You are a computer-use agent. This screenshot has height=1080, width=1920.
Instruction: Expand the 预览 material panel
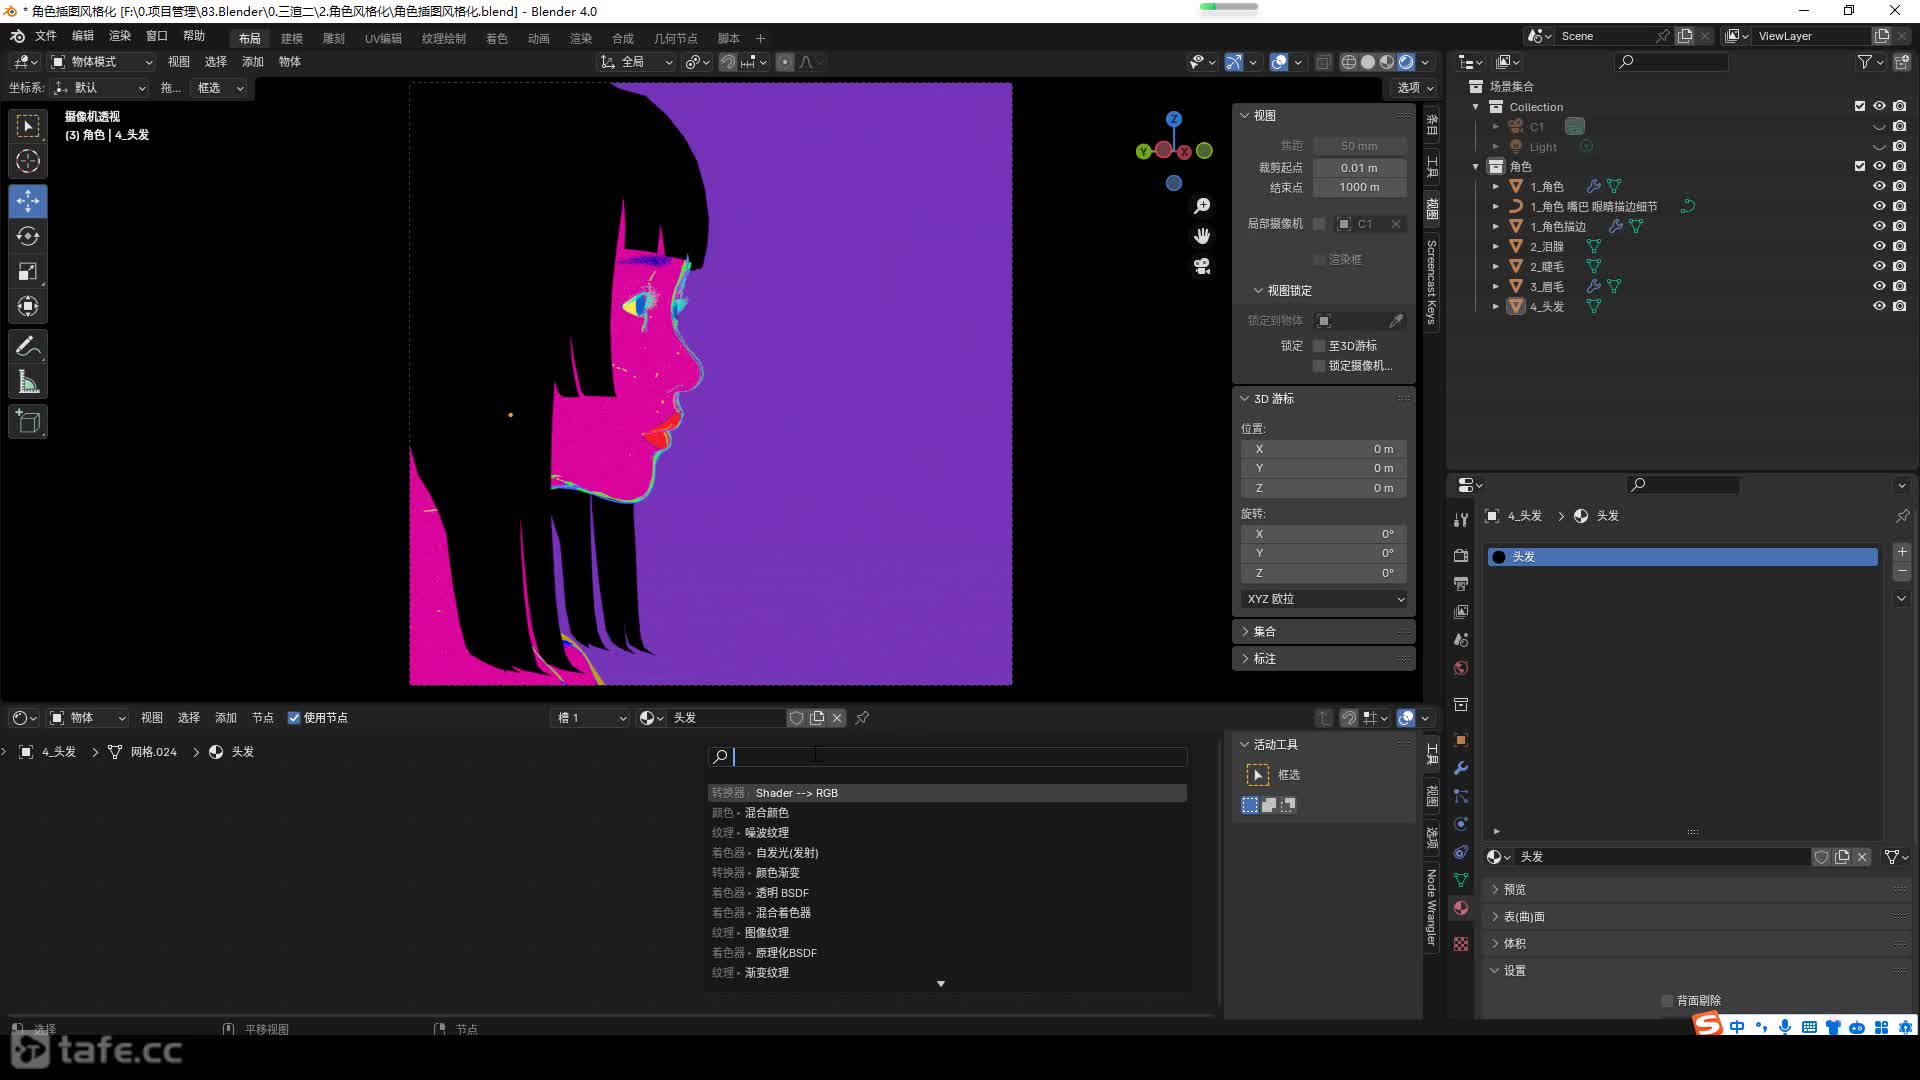click(1697, 890)
